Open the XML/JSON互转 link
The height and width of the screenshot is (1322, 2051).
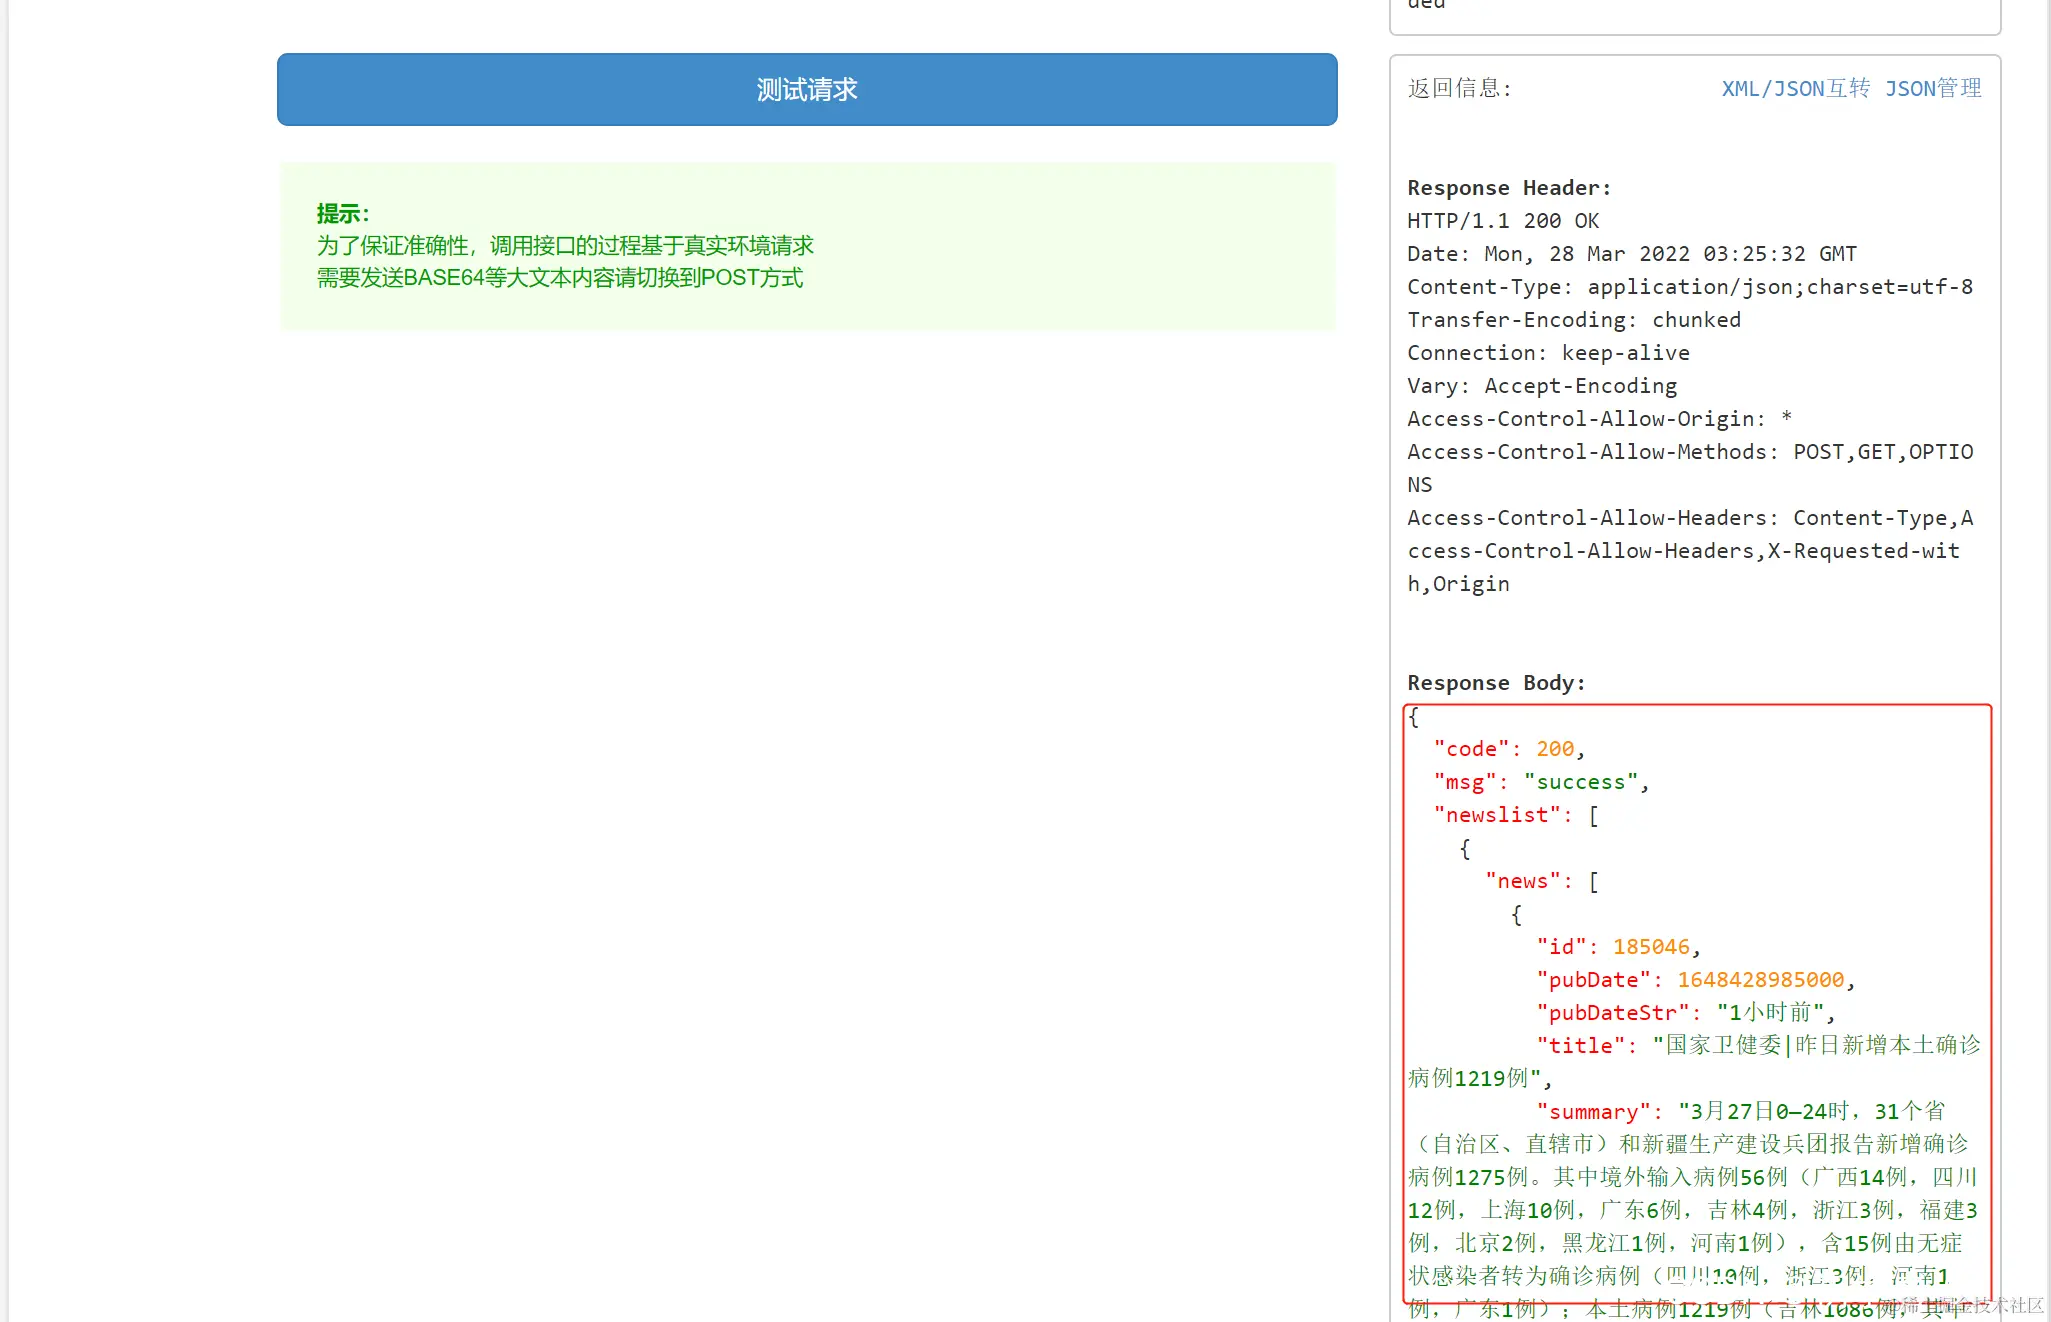(x=1795, y=89)
